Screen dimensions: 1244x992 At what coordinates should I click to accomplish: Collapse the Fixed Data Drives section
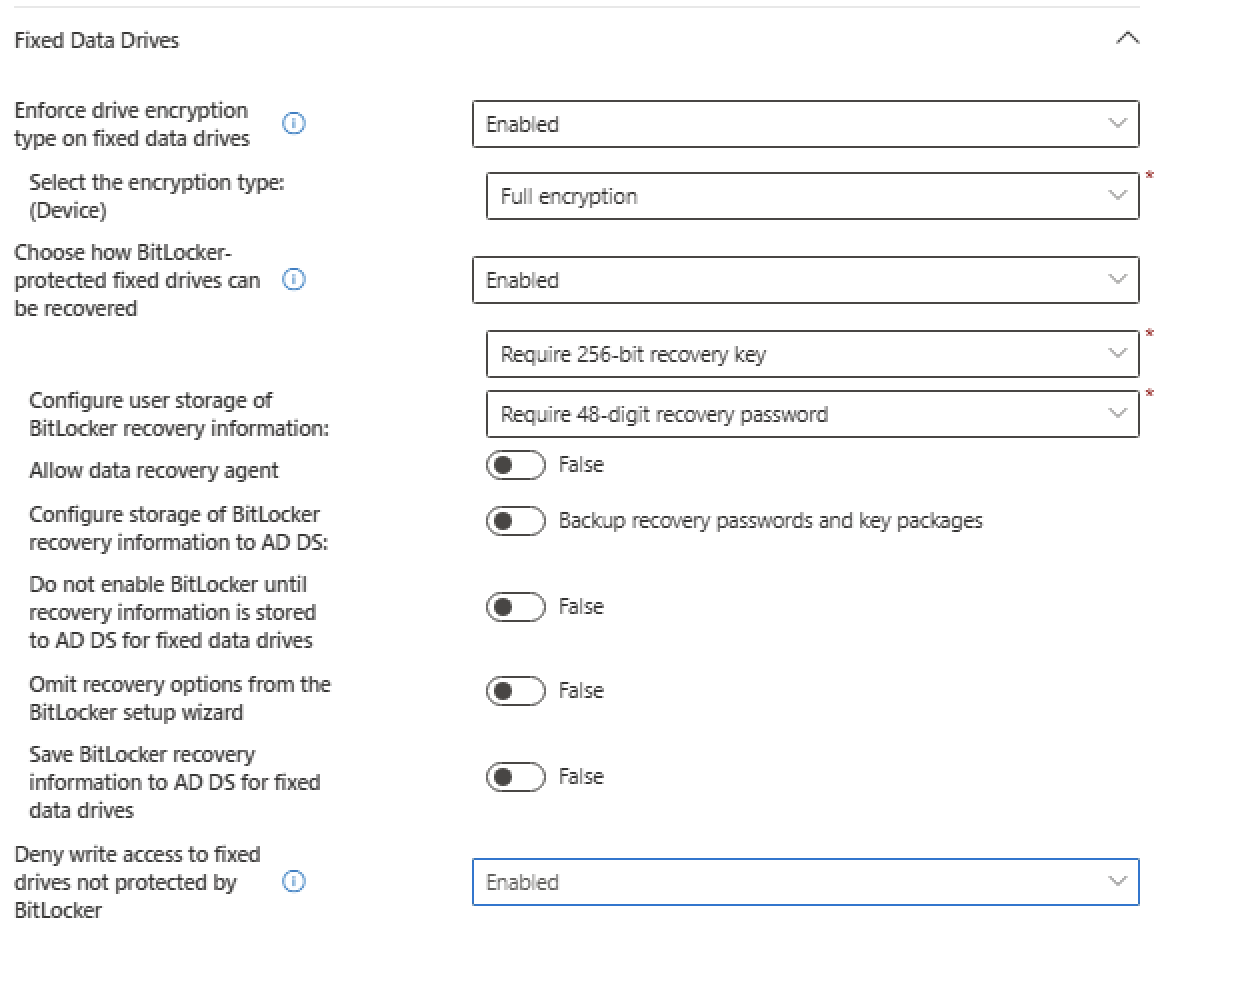pos(1129,38)
